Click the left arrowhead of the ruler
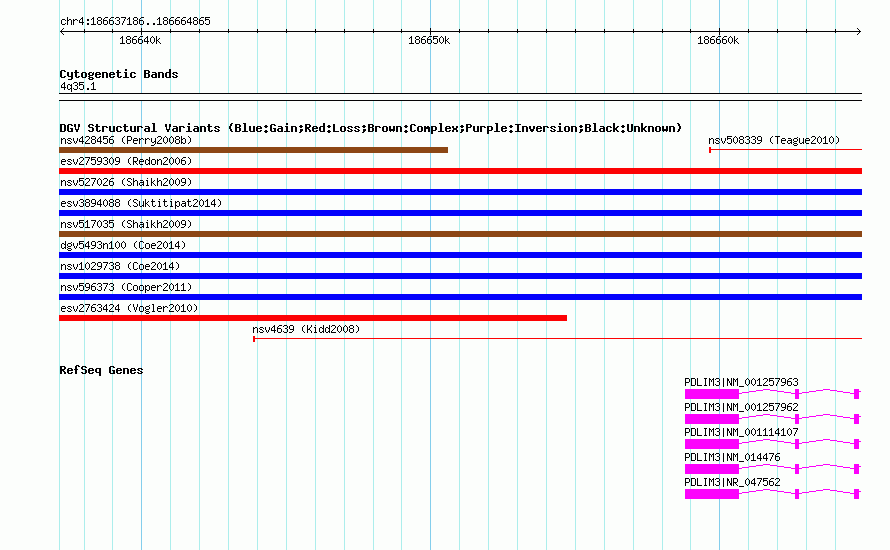This screenshot has height=550, width=890. click(x=62, y=31)
